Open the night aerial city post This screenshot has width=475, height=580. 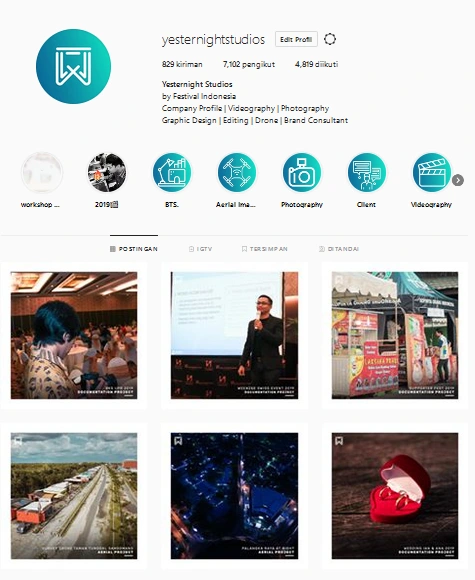click(234, 496)
